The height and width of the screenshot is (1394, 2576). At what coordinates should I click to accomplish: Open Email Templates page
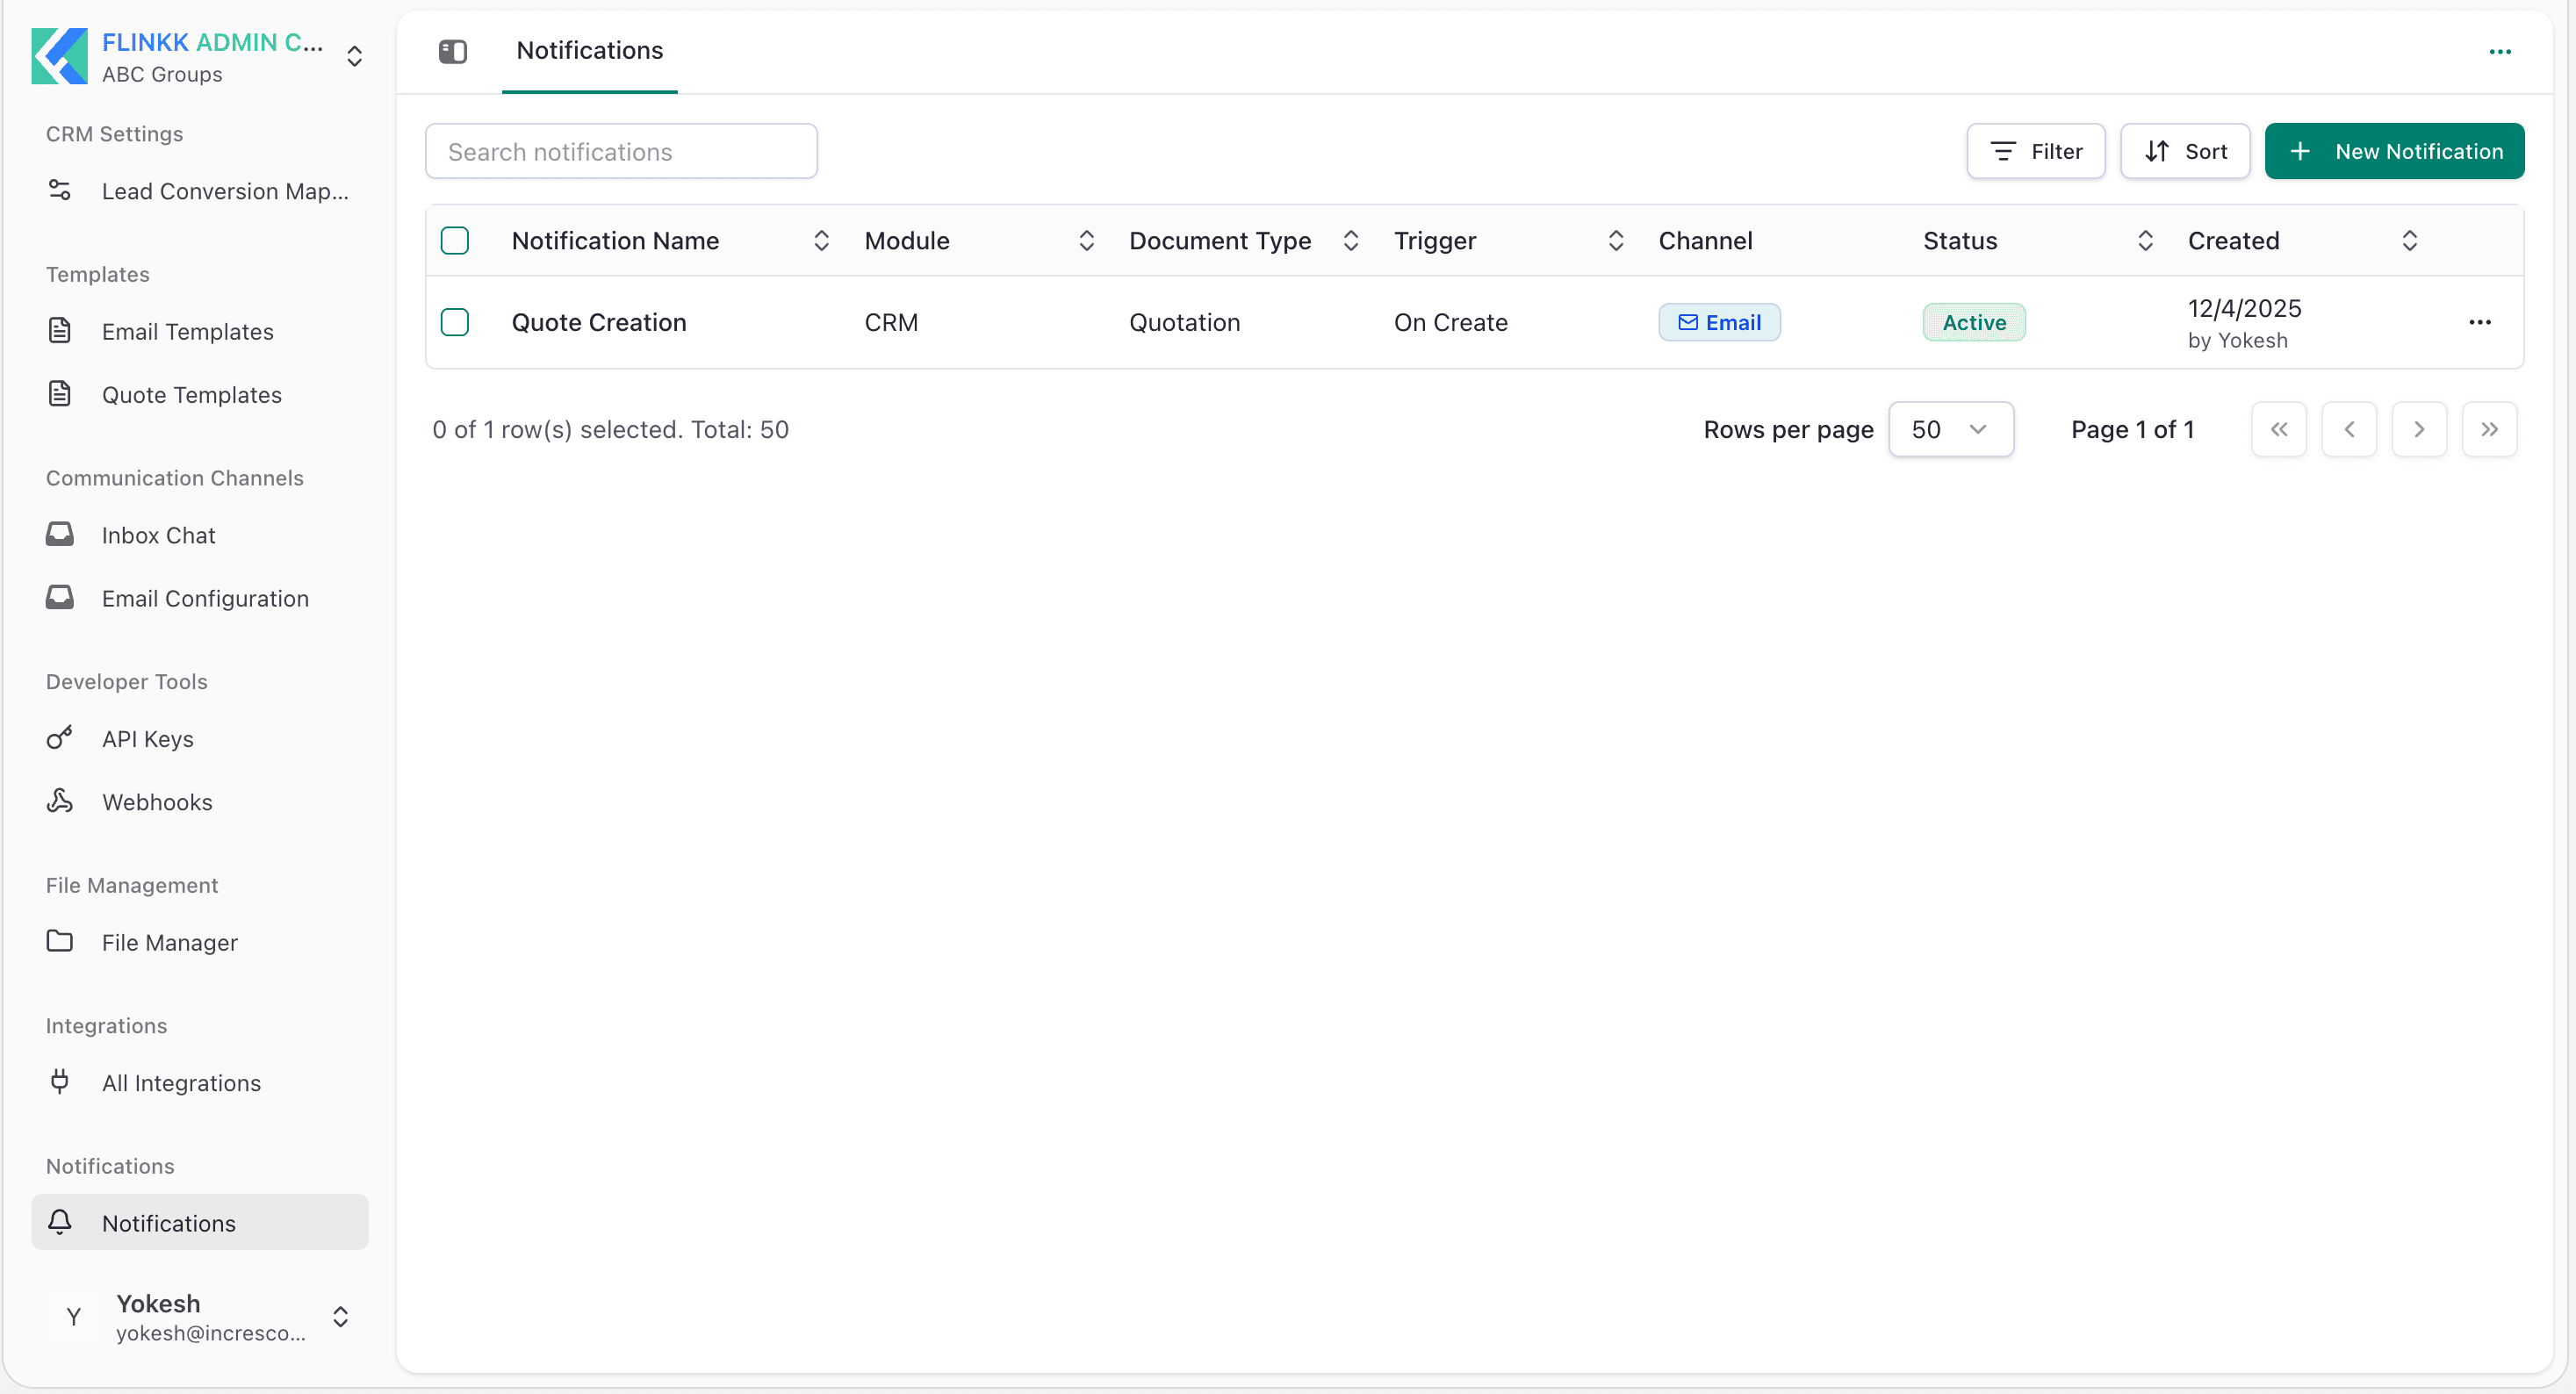[x=200, y=331]
